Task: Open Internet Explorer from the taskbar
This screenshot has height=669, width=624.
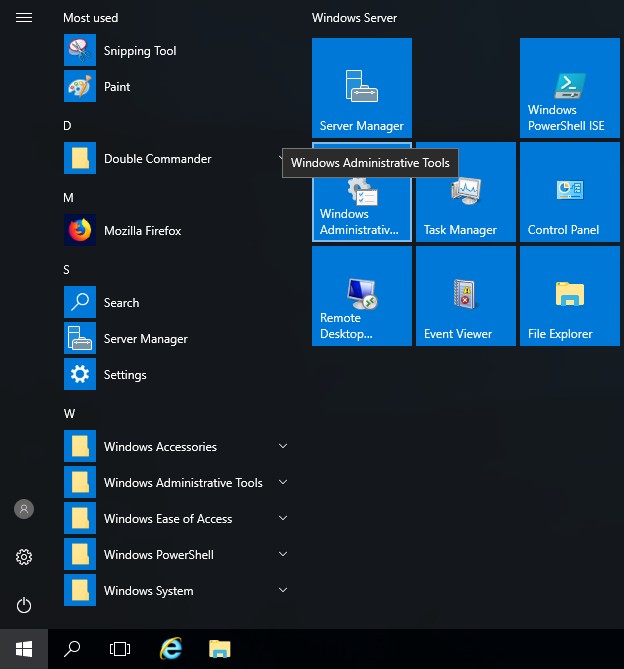Action: [x=171, y=649]
